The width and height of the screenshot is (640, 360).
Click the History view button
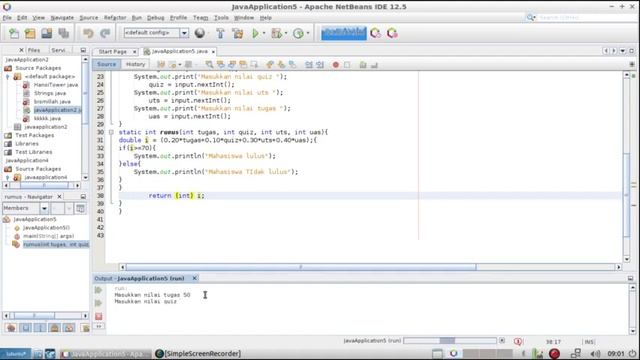tap(136, 64)
